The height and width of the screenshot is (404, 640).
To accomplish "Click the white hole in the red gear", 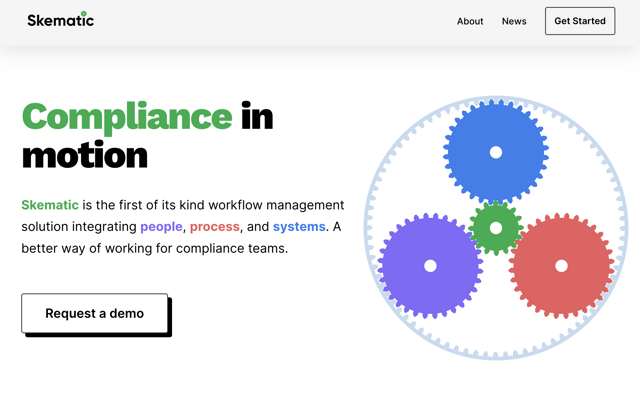I will coord(562,266).
